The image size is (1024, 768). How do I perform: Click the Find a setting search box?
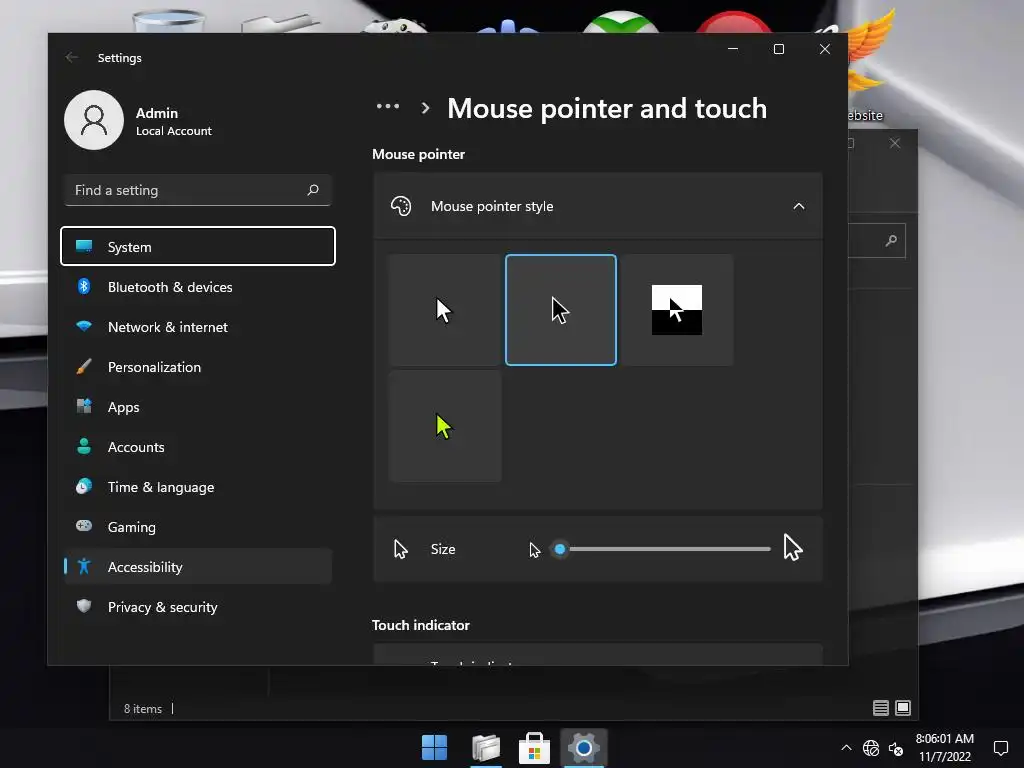[x=197, y=190]
